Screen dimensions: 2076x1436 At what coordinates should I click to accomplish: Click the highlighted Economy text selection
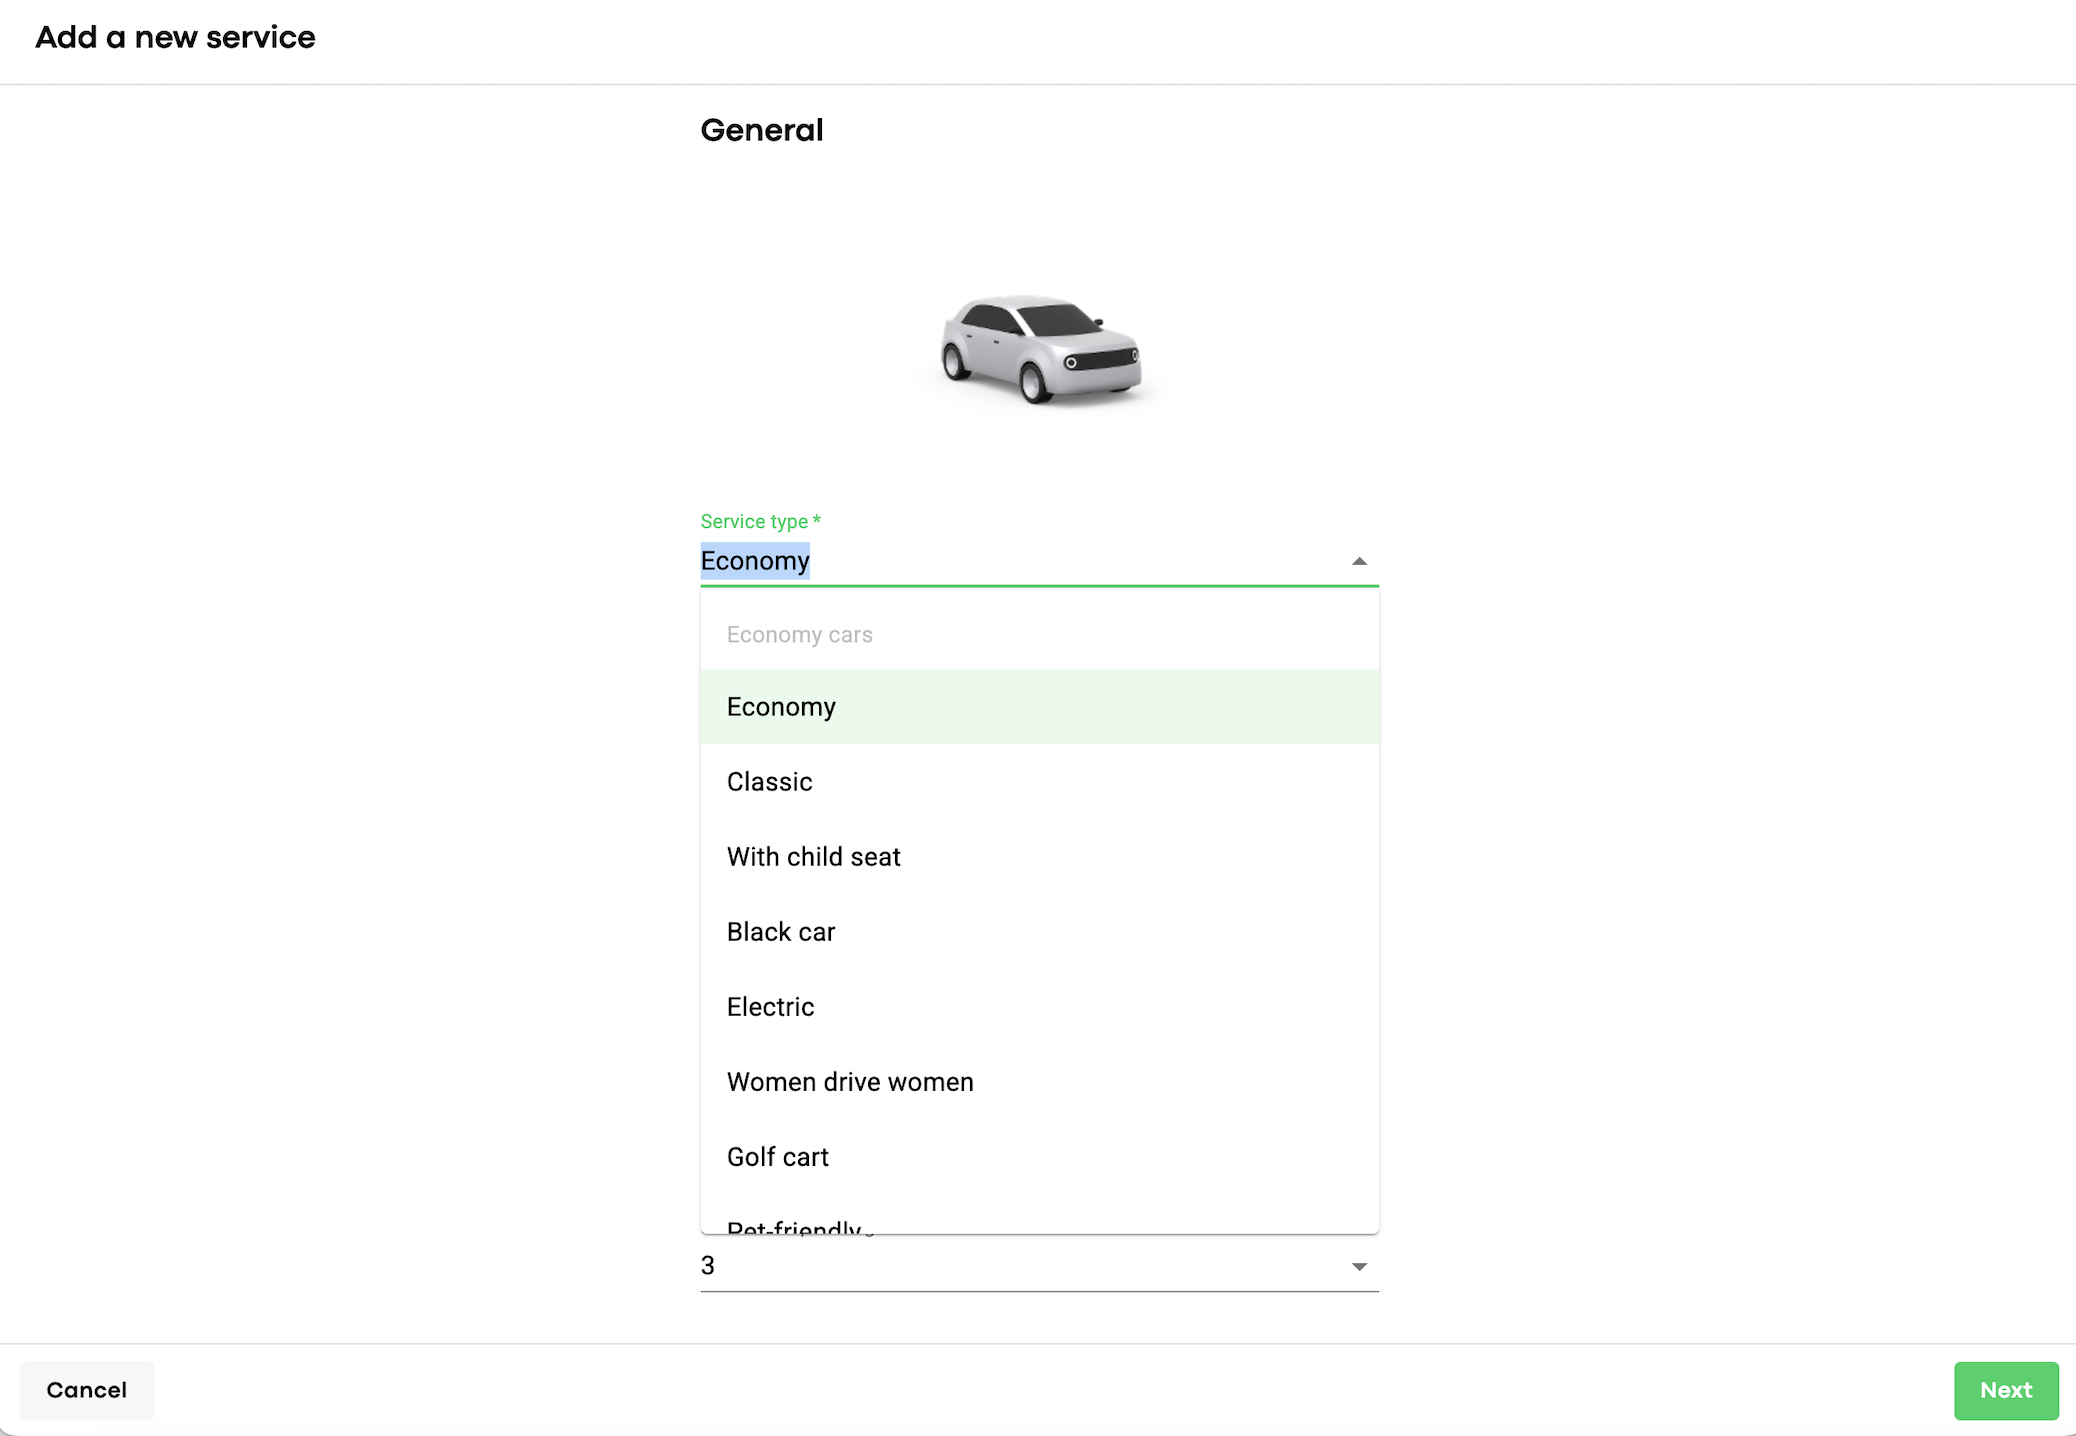[754, 561]
